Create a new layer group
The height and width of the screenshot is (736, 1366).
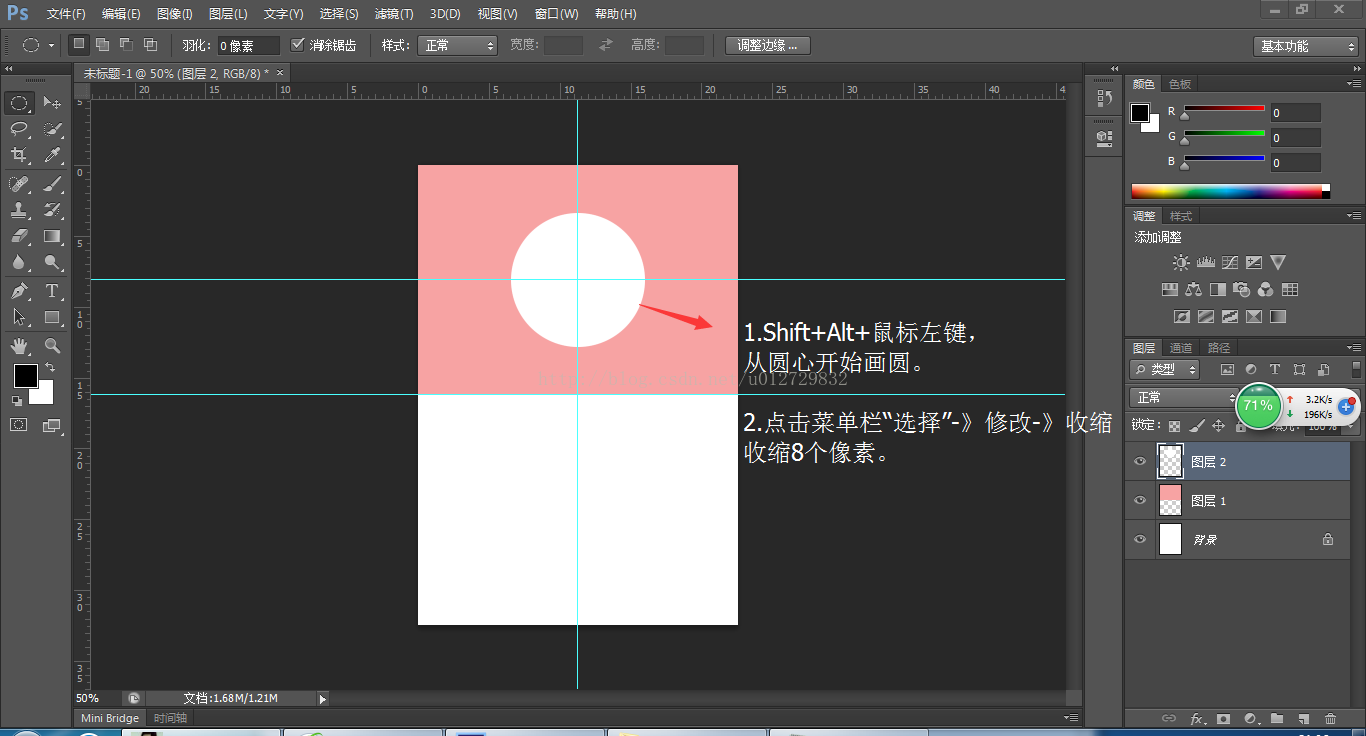1276,718
